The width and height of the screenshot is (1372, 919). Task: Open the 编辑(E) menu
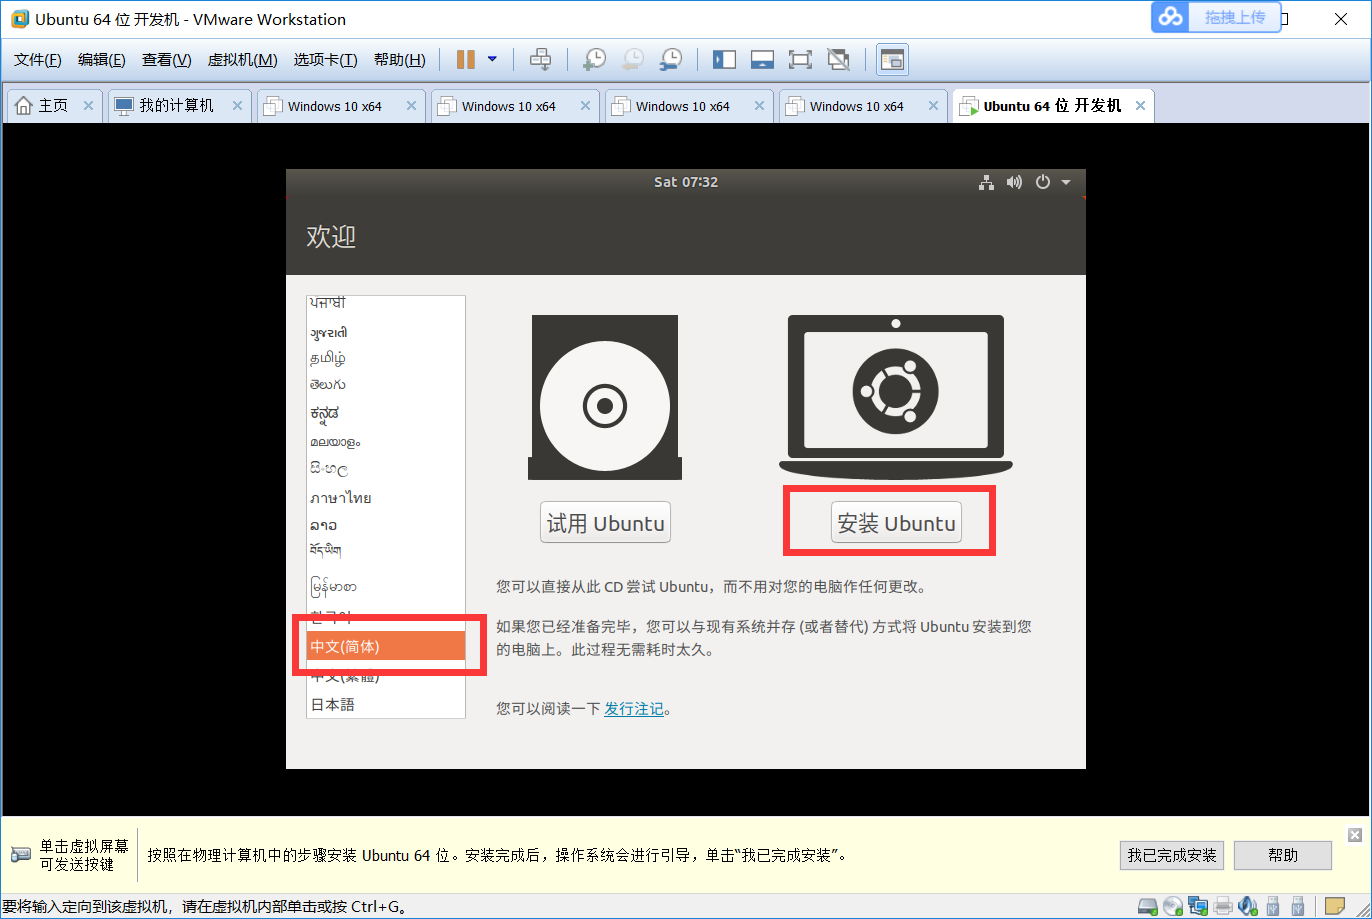(x=102, y=60)
